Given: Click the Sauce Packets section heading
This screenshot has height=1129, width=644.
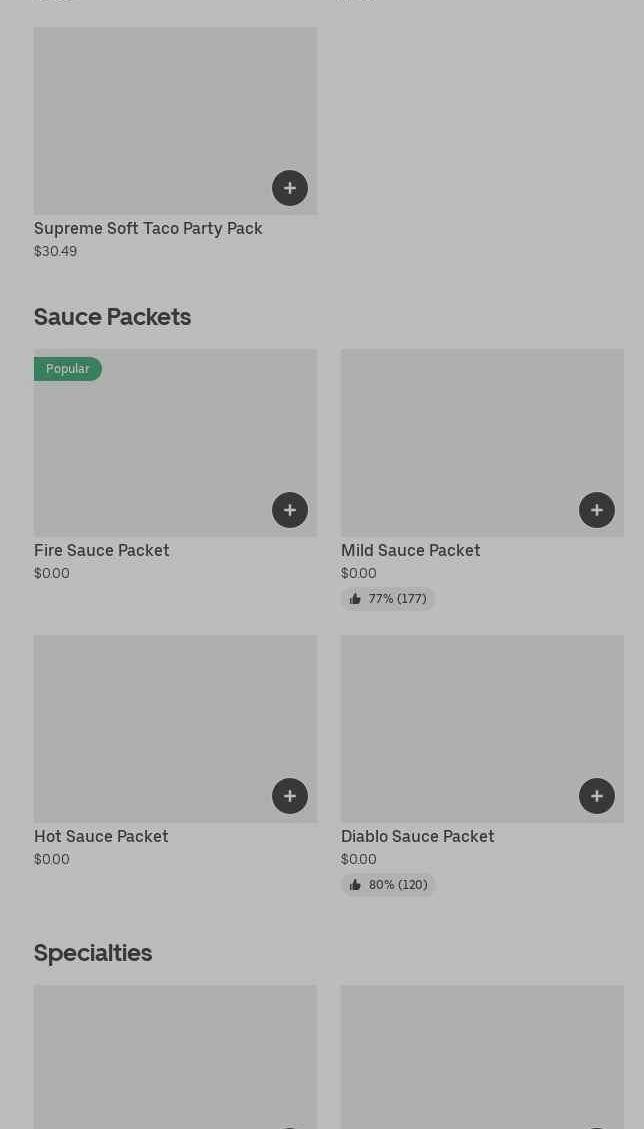Looking at the screenshot, I should (x=112, y=317).
